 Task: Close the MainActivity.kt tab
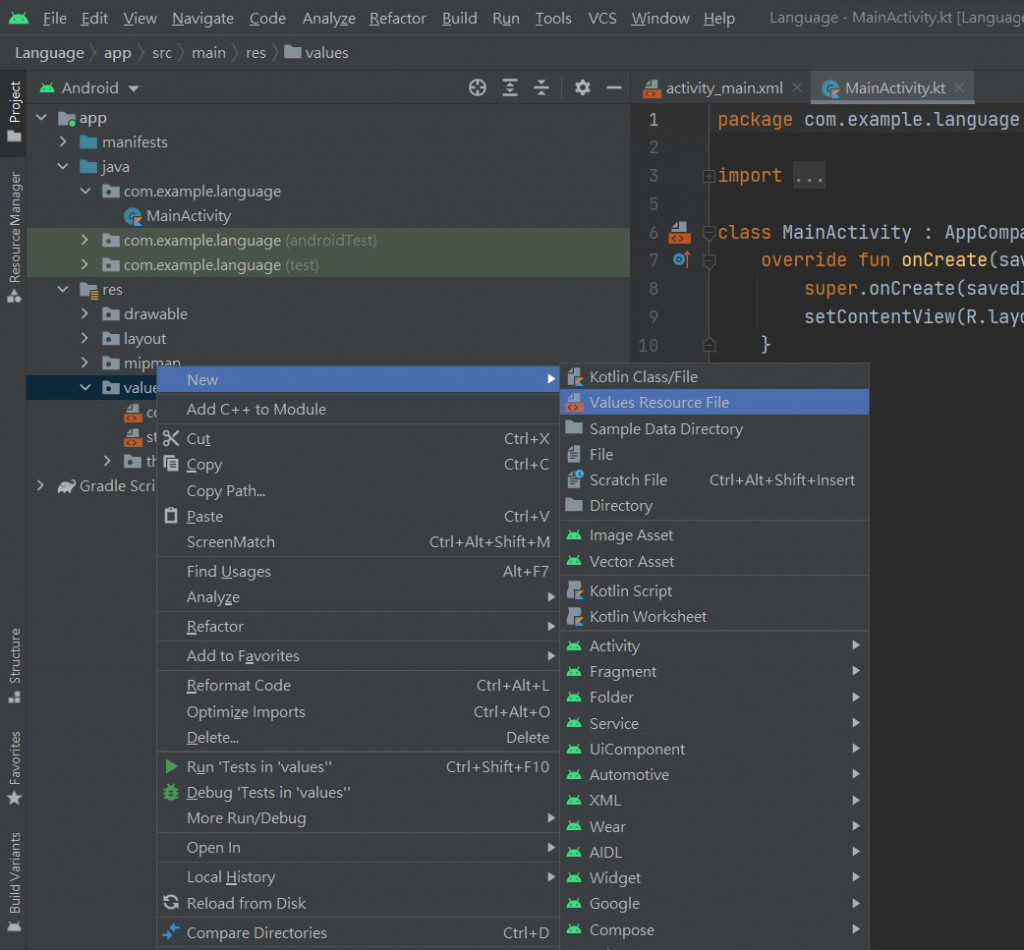point(959,87)
